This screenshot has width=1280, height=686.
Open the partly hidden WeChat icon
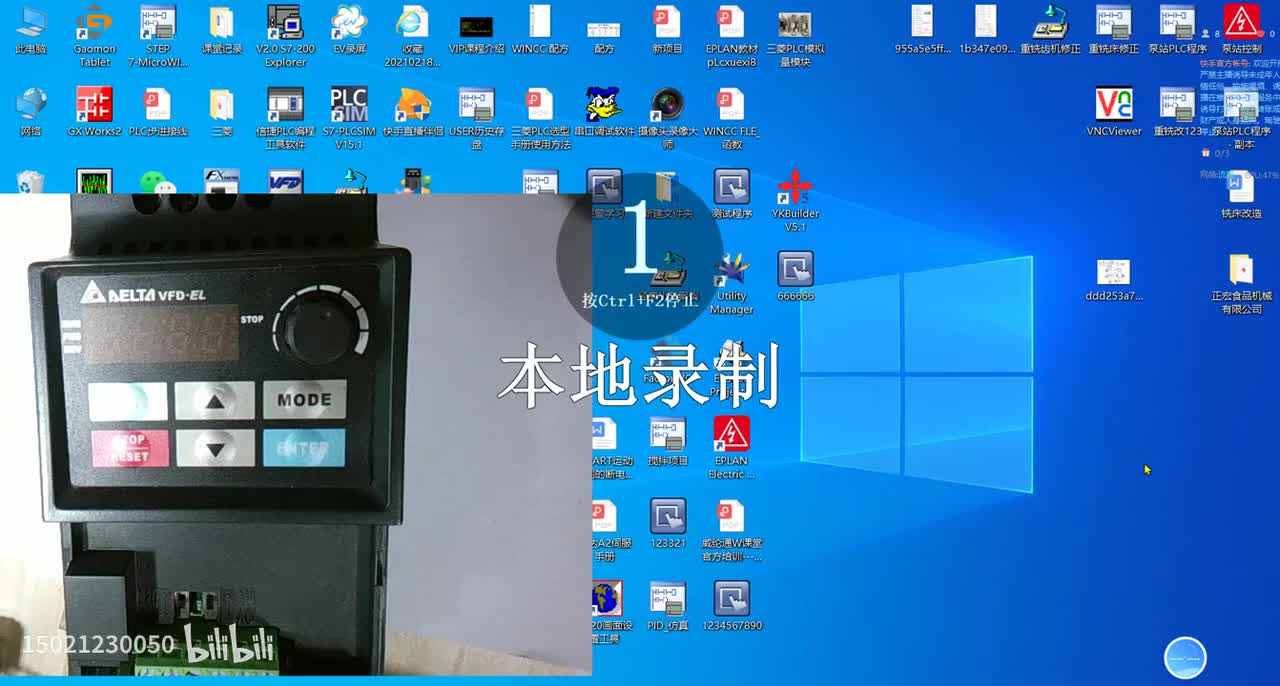(158, 182)
